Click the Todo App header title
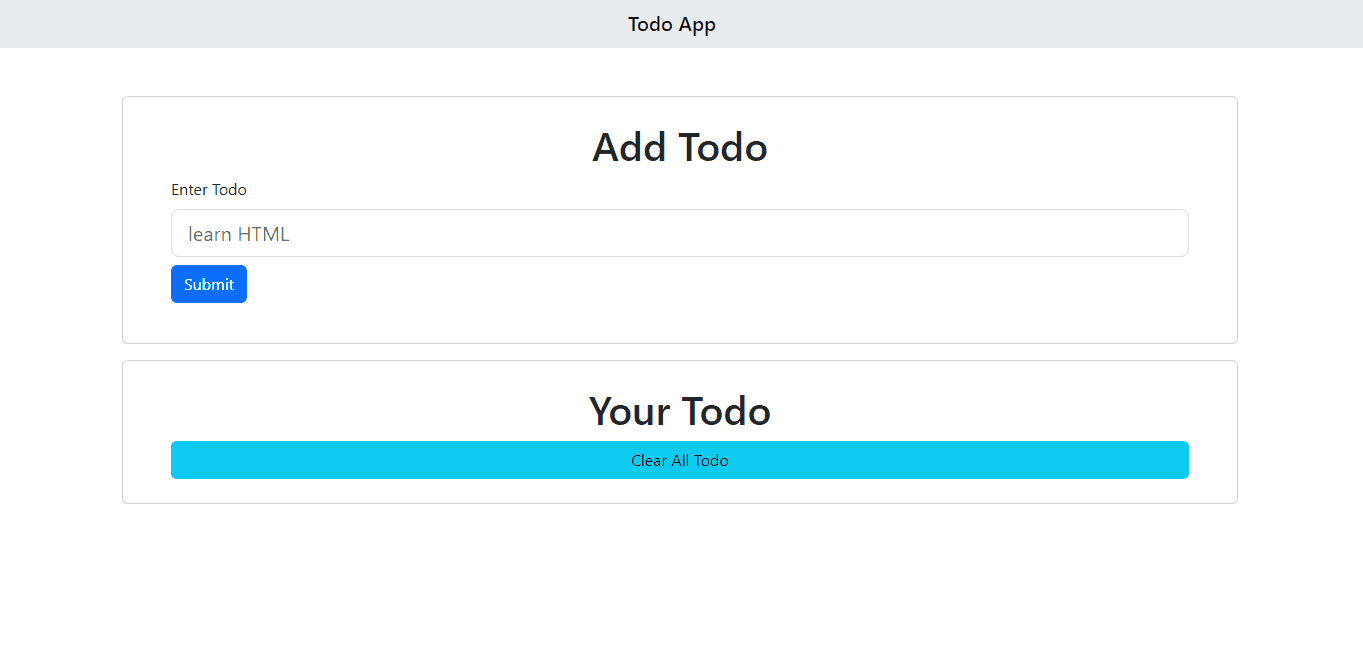The height and width of the screenshot is (655, 1363). [x=672, y=24]
